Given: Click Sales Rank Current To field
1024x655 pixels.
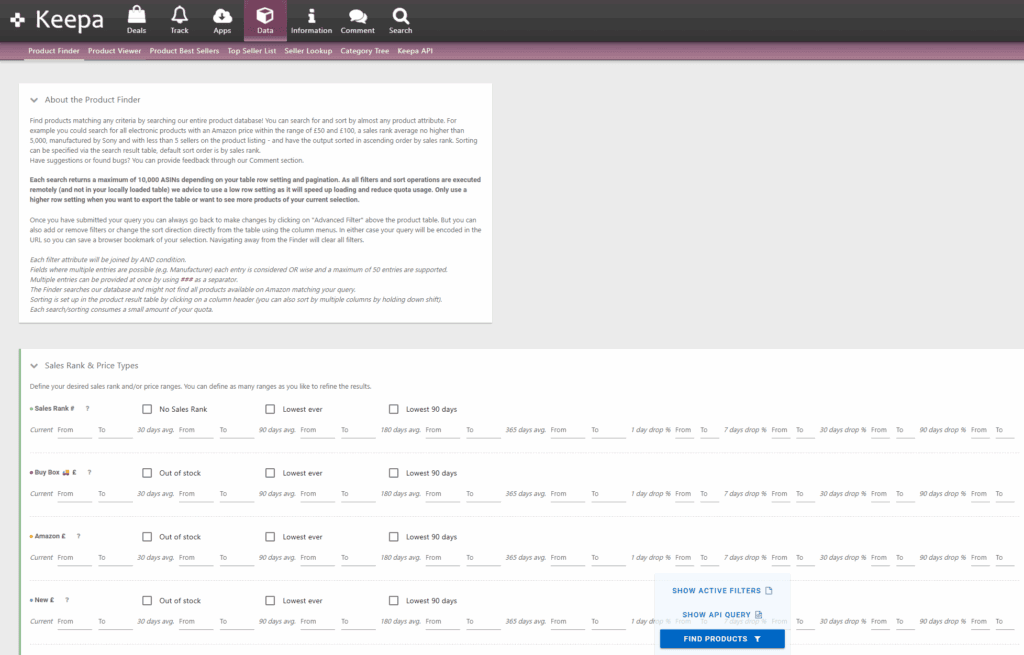Looking at the screenshot, I should 115,430.
